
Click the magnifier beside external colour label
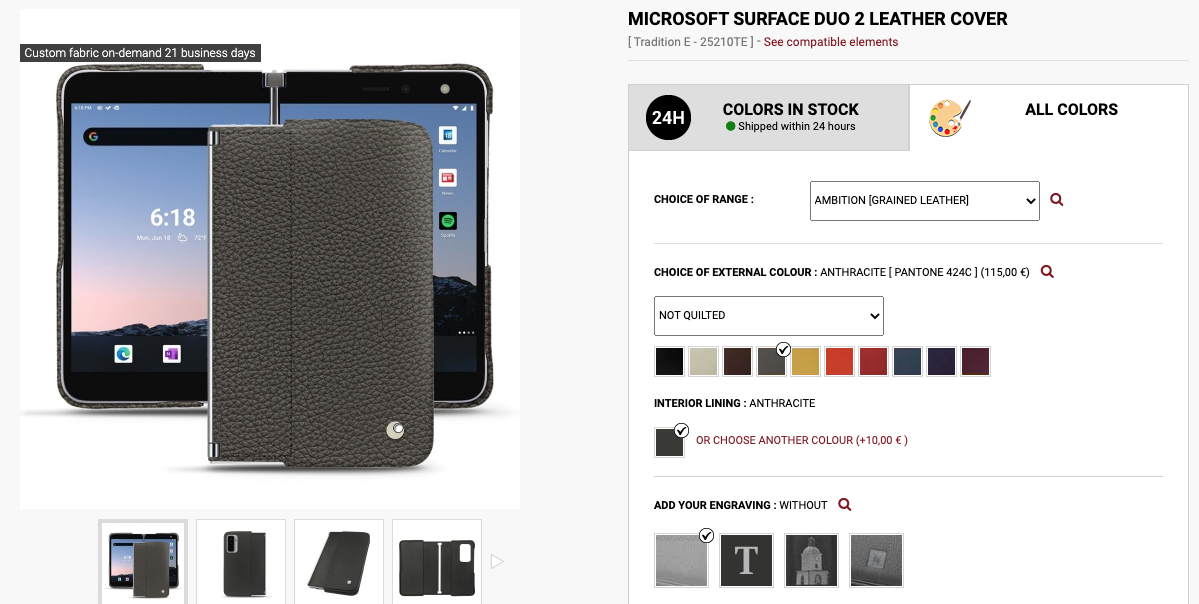click(1047, 271)
